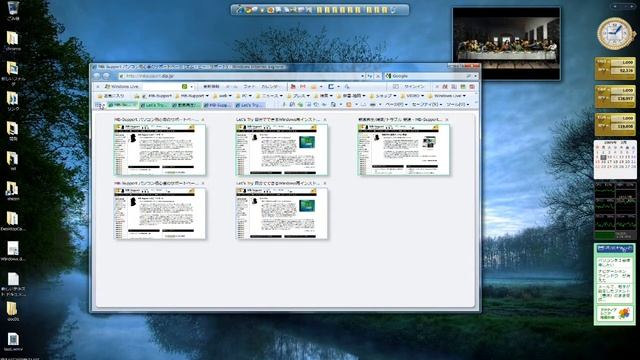Open the ページ(P) command bar menu
This screenshot has height=360, width=640.
click(396, 104)
